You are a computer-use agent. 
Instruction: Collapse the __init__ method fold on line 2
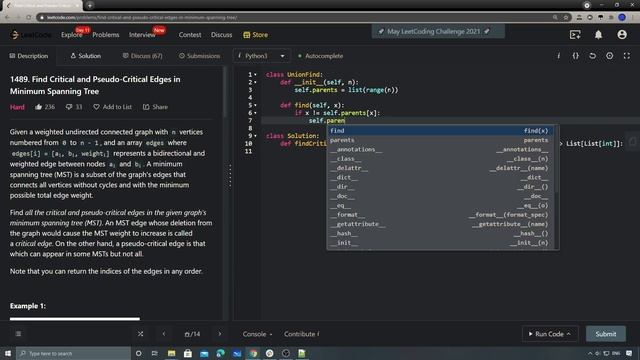(x=256, y=82)
